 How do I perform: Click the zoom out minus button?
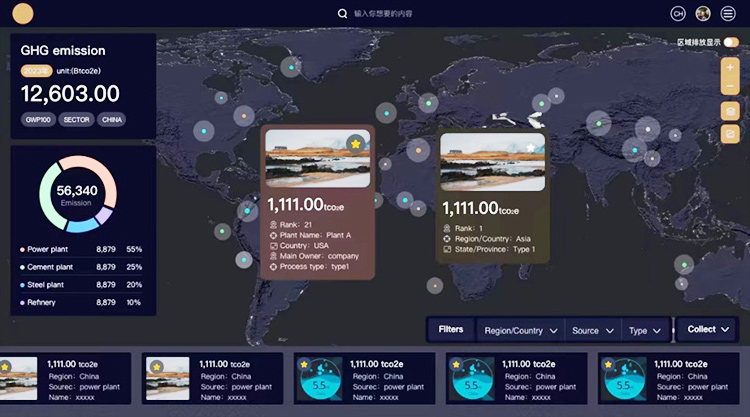(730, 86)
